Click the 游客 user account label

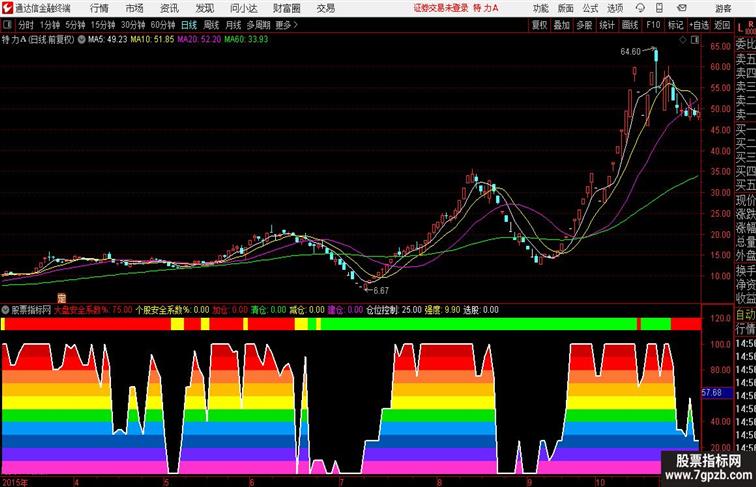click(x=723, y=8)
